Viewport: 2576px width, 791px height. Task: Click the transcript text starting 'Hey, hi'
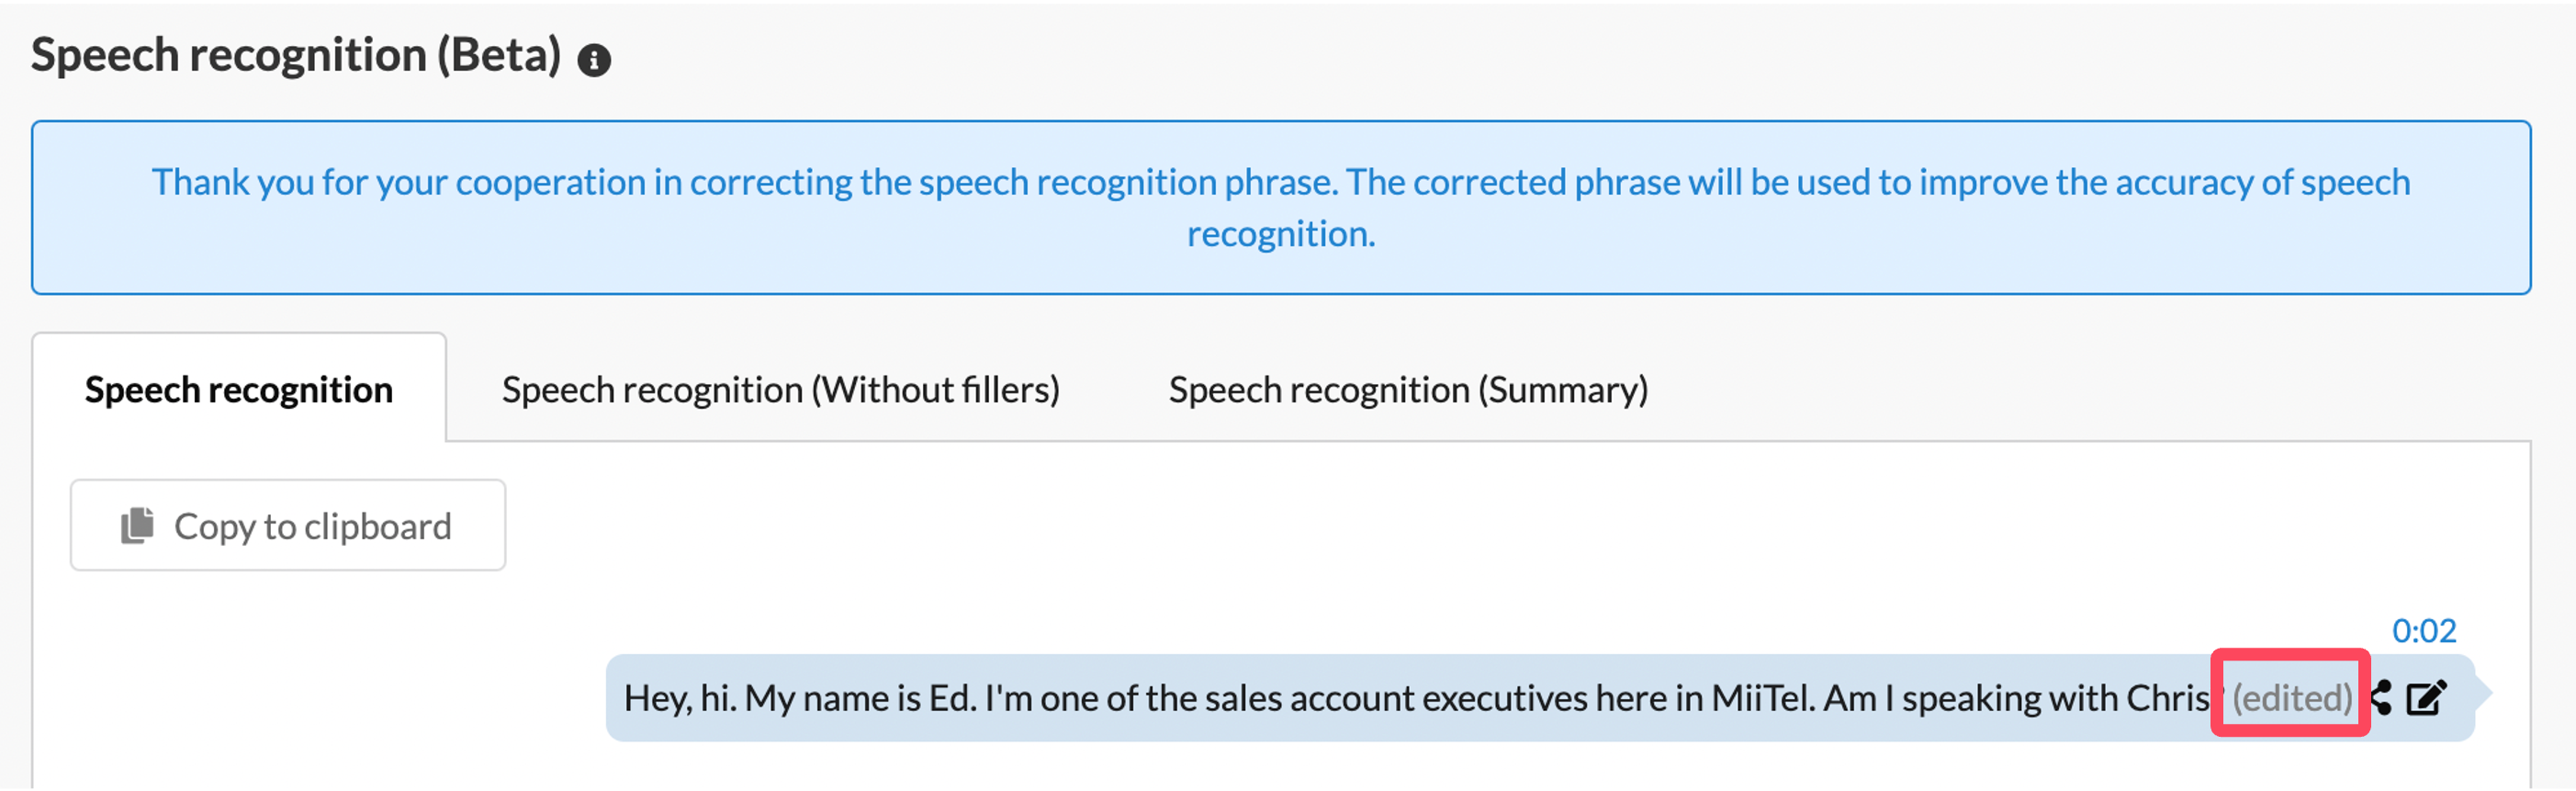[1417, 697]
